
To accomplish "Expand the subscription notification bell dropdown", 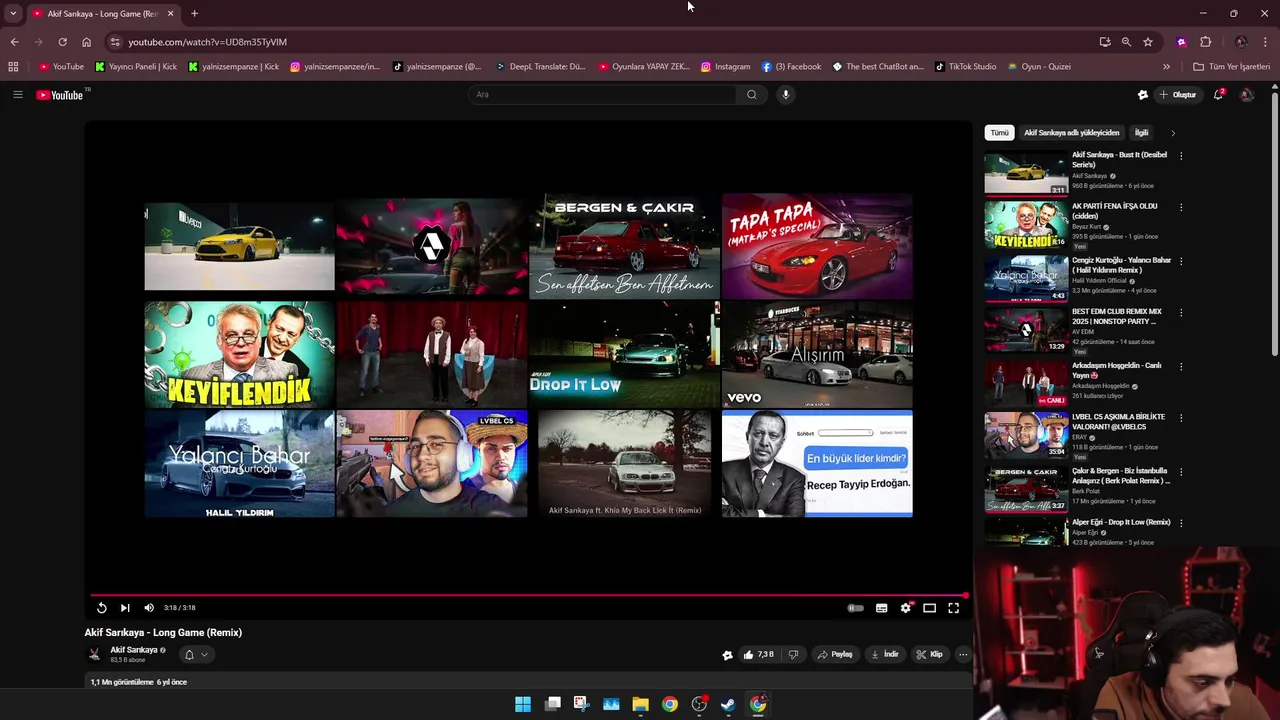I will tap(196, 655).
